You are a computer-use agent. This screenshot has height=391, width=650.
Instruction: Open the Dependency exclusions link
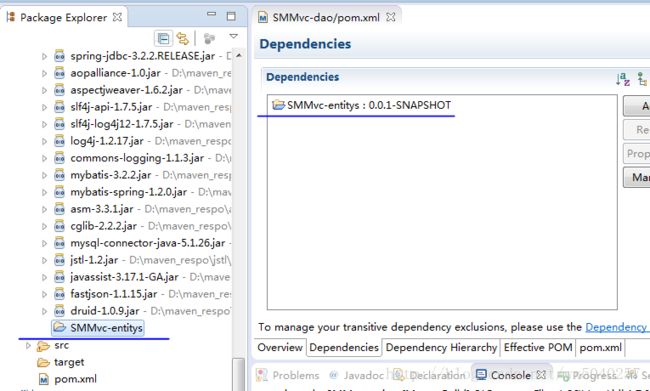pos(617,327)
